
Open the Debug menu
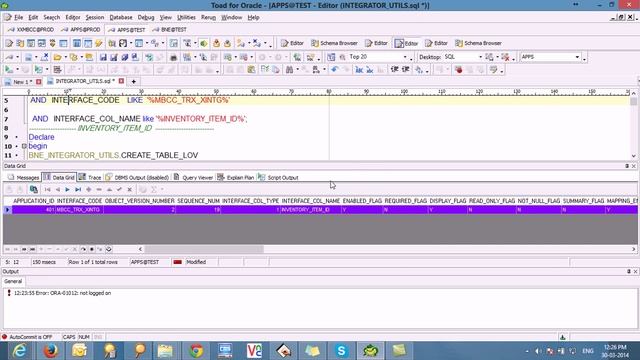tap(146, 18)
